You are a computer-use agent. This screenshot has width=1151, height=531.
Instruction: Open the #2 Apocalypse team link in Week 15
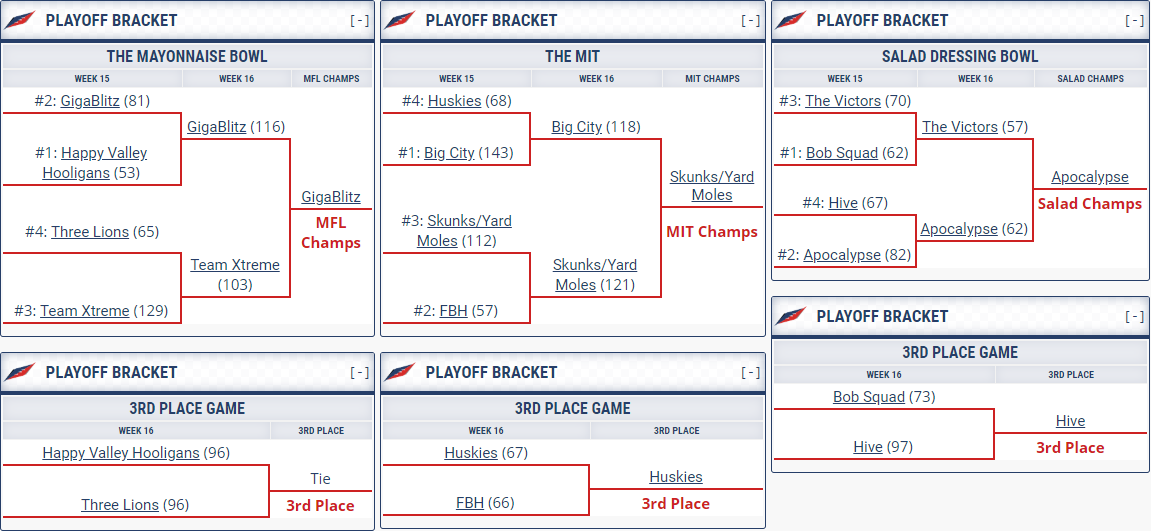point(842,255)
